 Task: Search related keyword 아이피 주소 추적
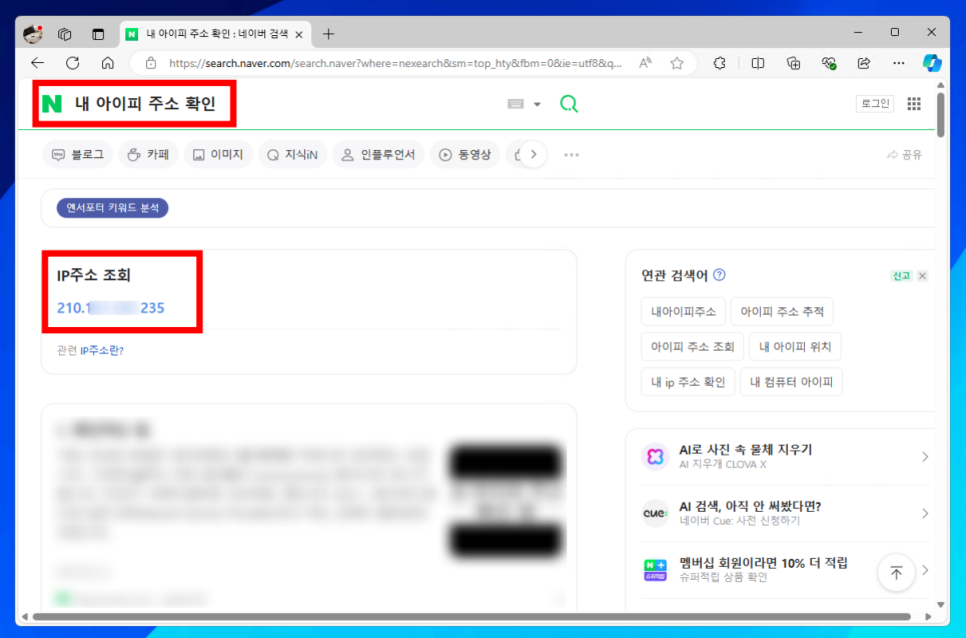coord(782,312)
